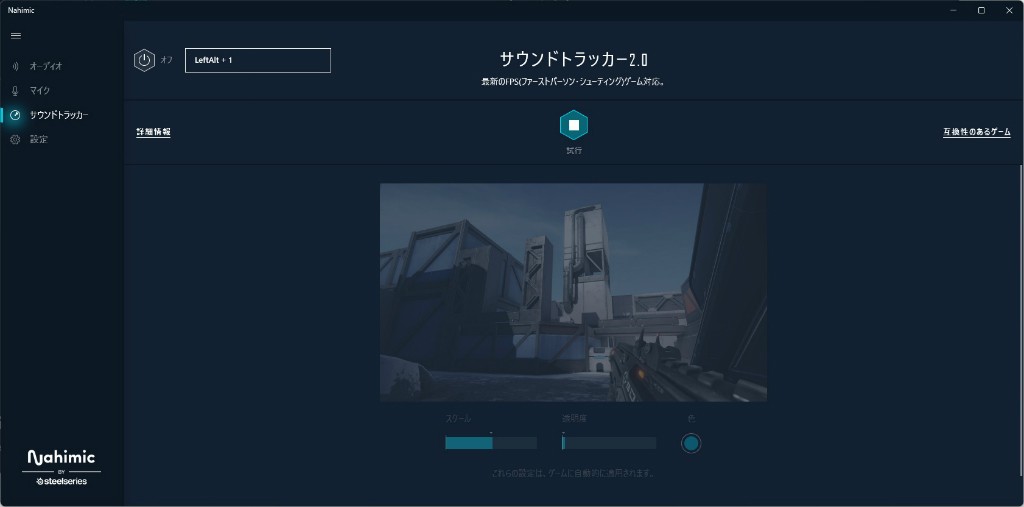This screenshot has height=507, width=1024.
Task: Open the マイク microphone section
Action: pyautogui.click(x=39, y=91)
